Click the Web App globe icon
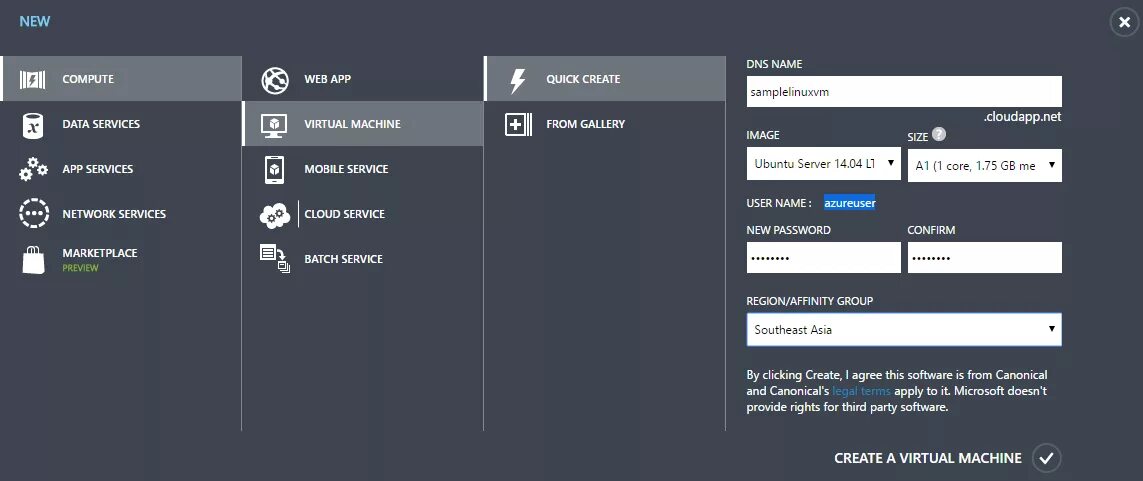1143x481 pixels. click(275, 79)
